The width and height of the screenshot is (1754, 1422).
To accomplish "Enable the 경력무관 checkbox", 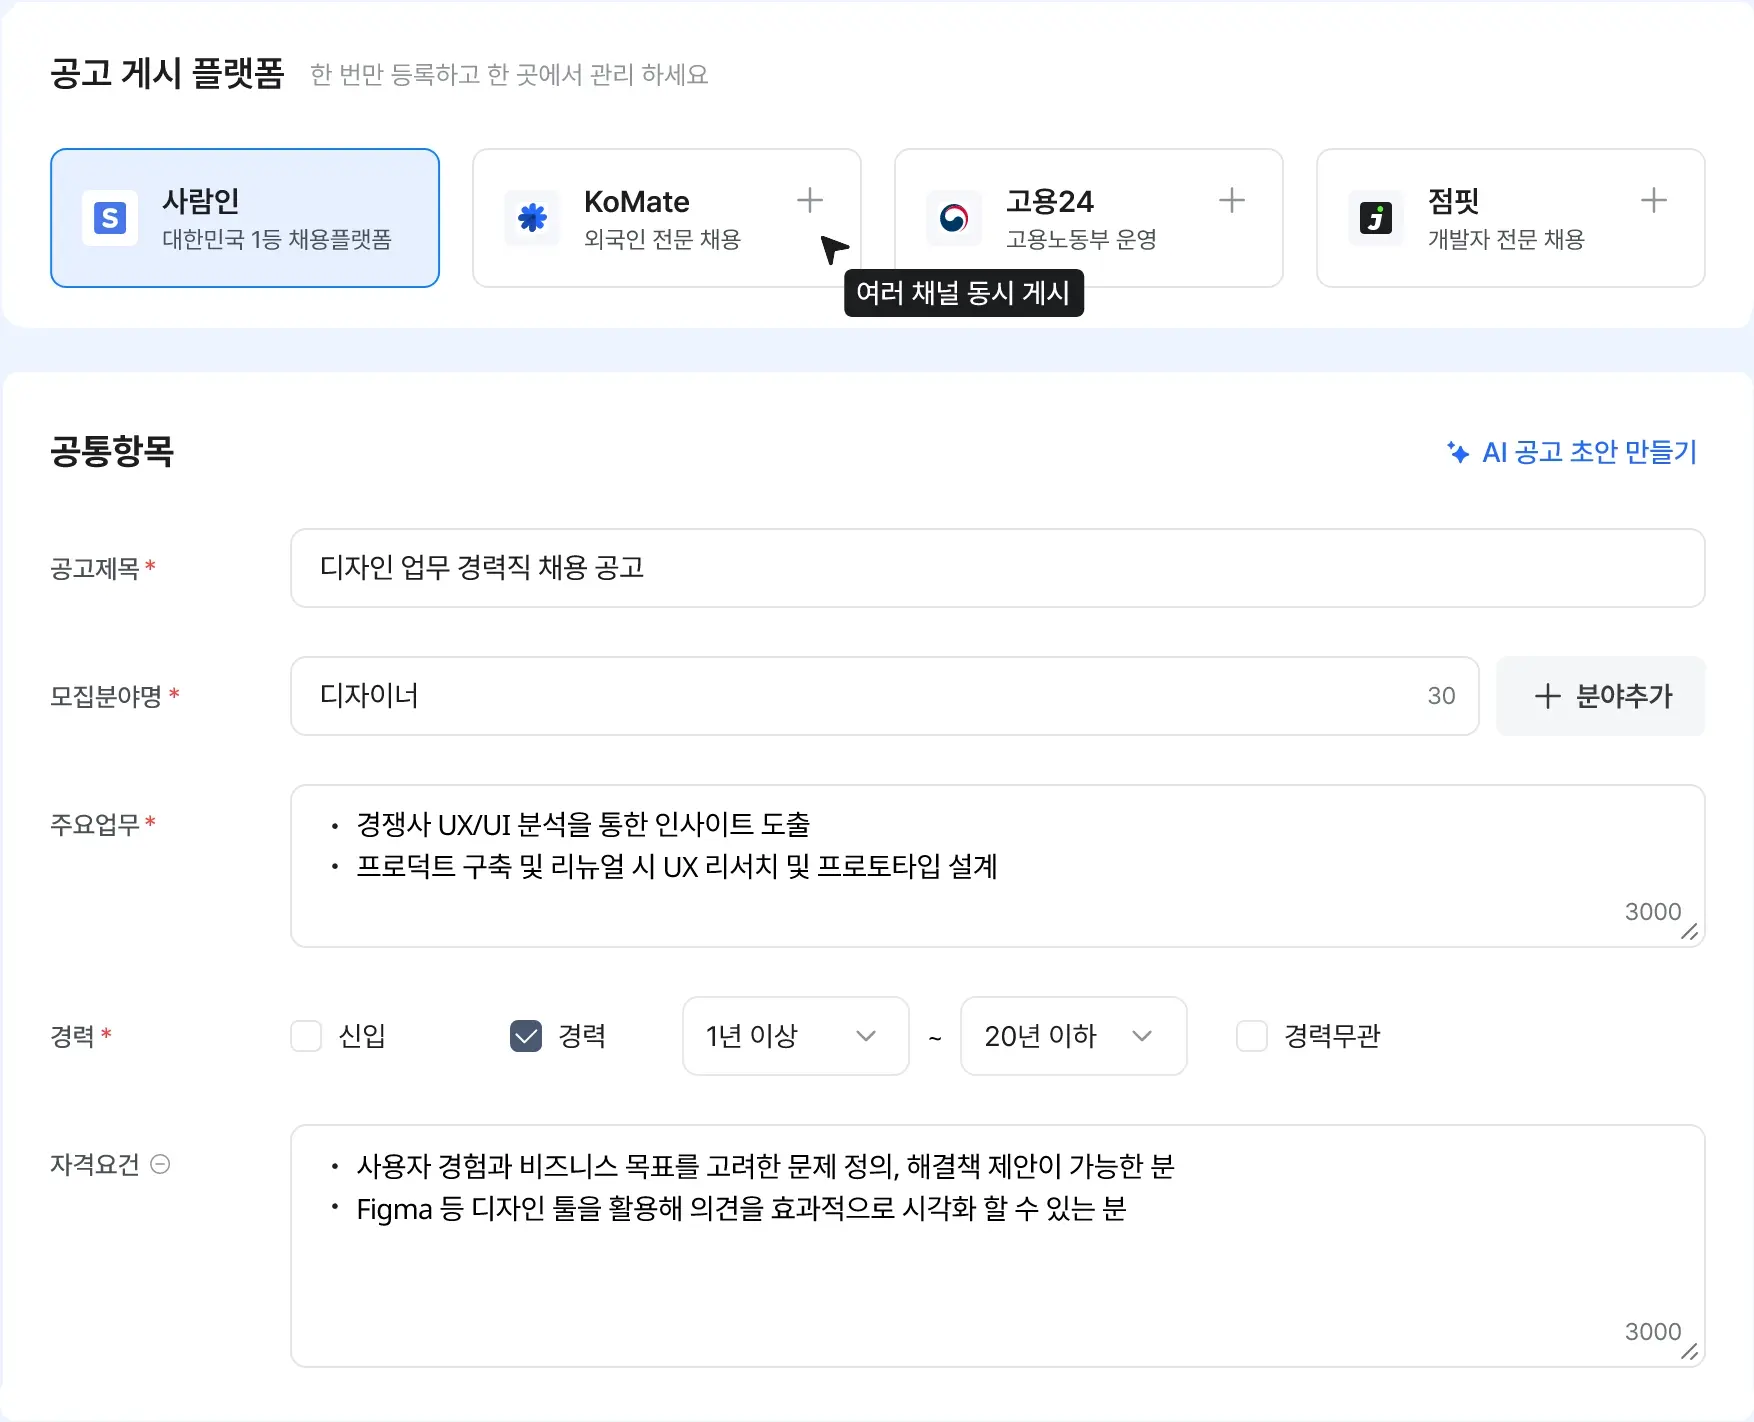I will pos(1252,1036).
